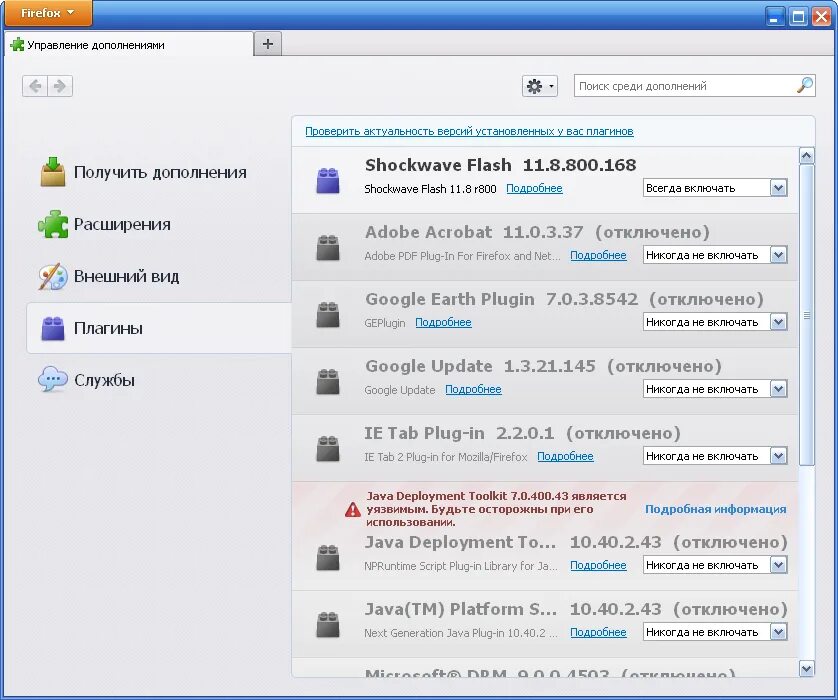Viewport: 838px width, 700px height.
Task: Click the Java Deployment Toolkit vulnerability warning text
Action: point(496,509)
